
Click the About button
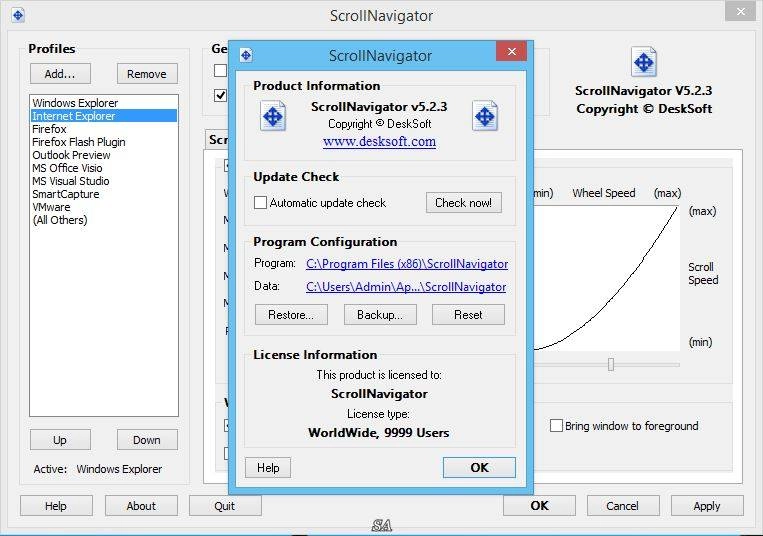pos(141,506)
